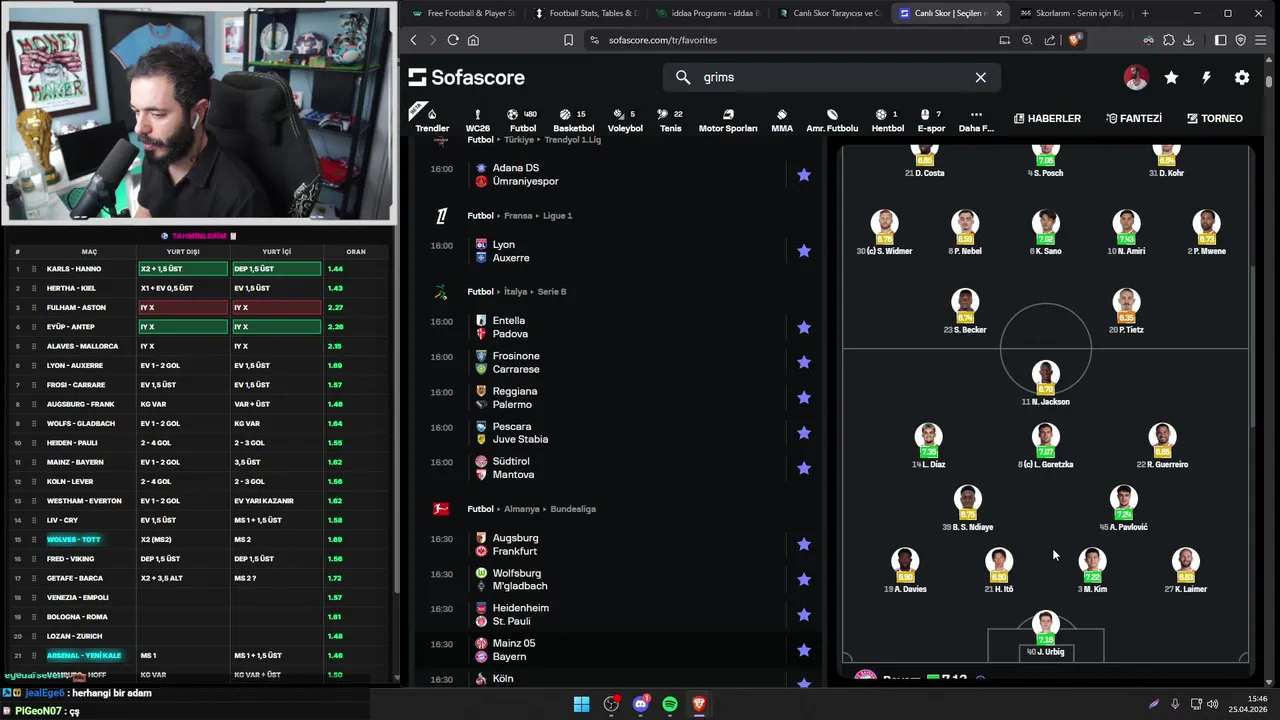Open the Wolfsburg vs M'gladbach match
Image resolution: width=1280 pixels, height=720 pixels.
pyautogui.click(x=617, y=580)
